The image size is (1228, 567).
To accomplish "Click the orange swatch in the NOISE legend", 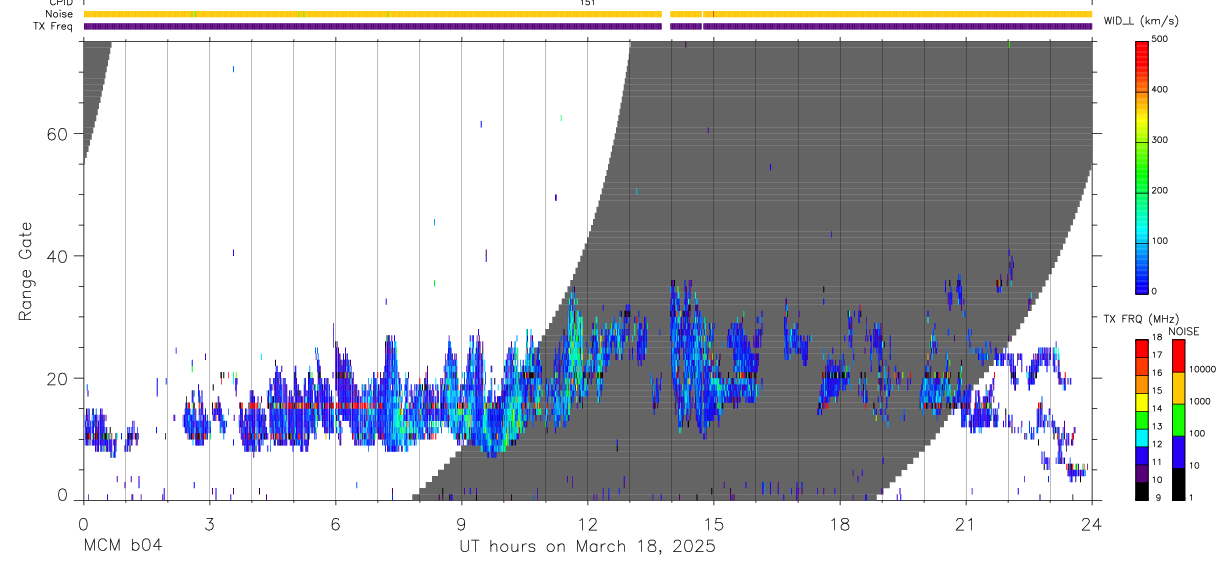I will pos(1179,388).
